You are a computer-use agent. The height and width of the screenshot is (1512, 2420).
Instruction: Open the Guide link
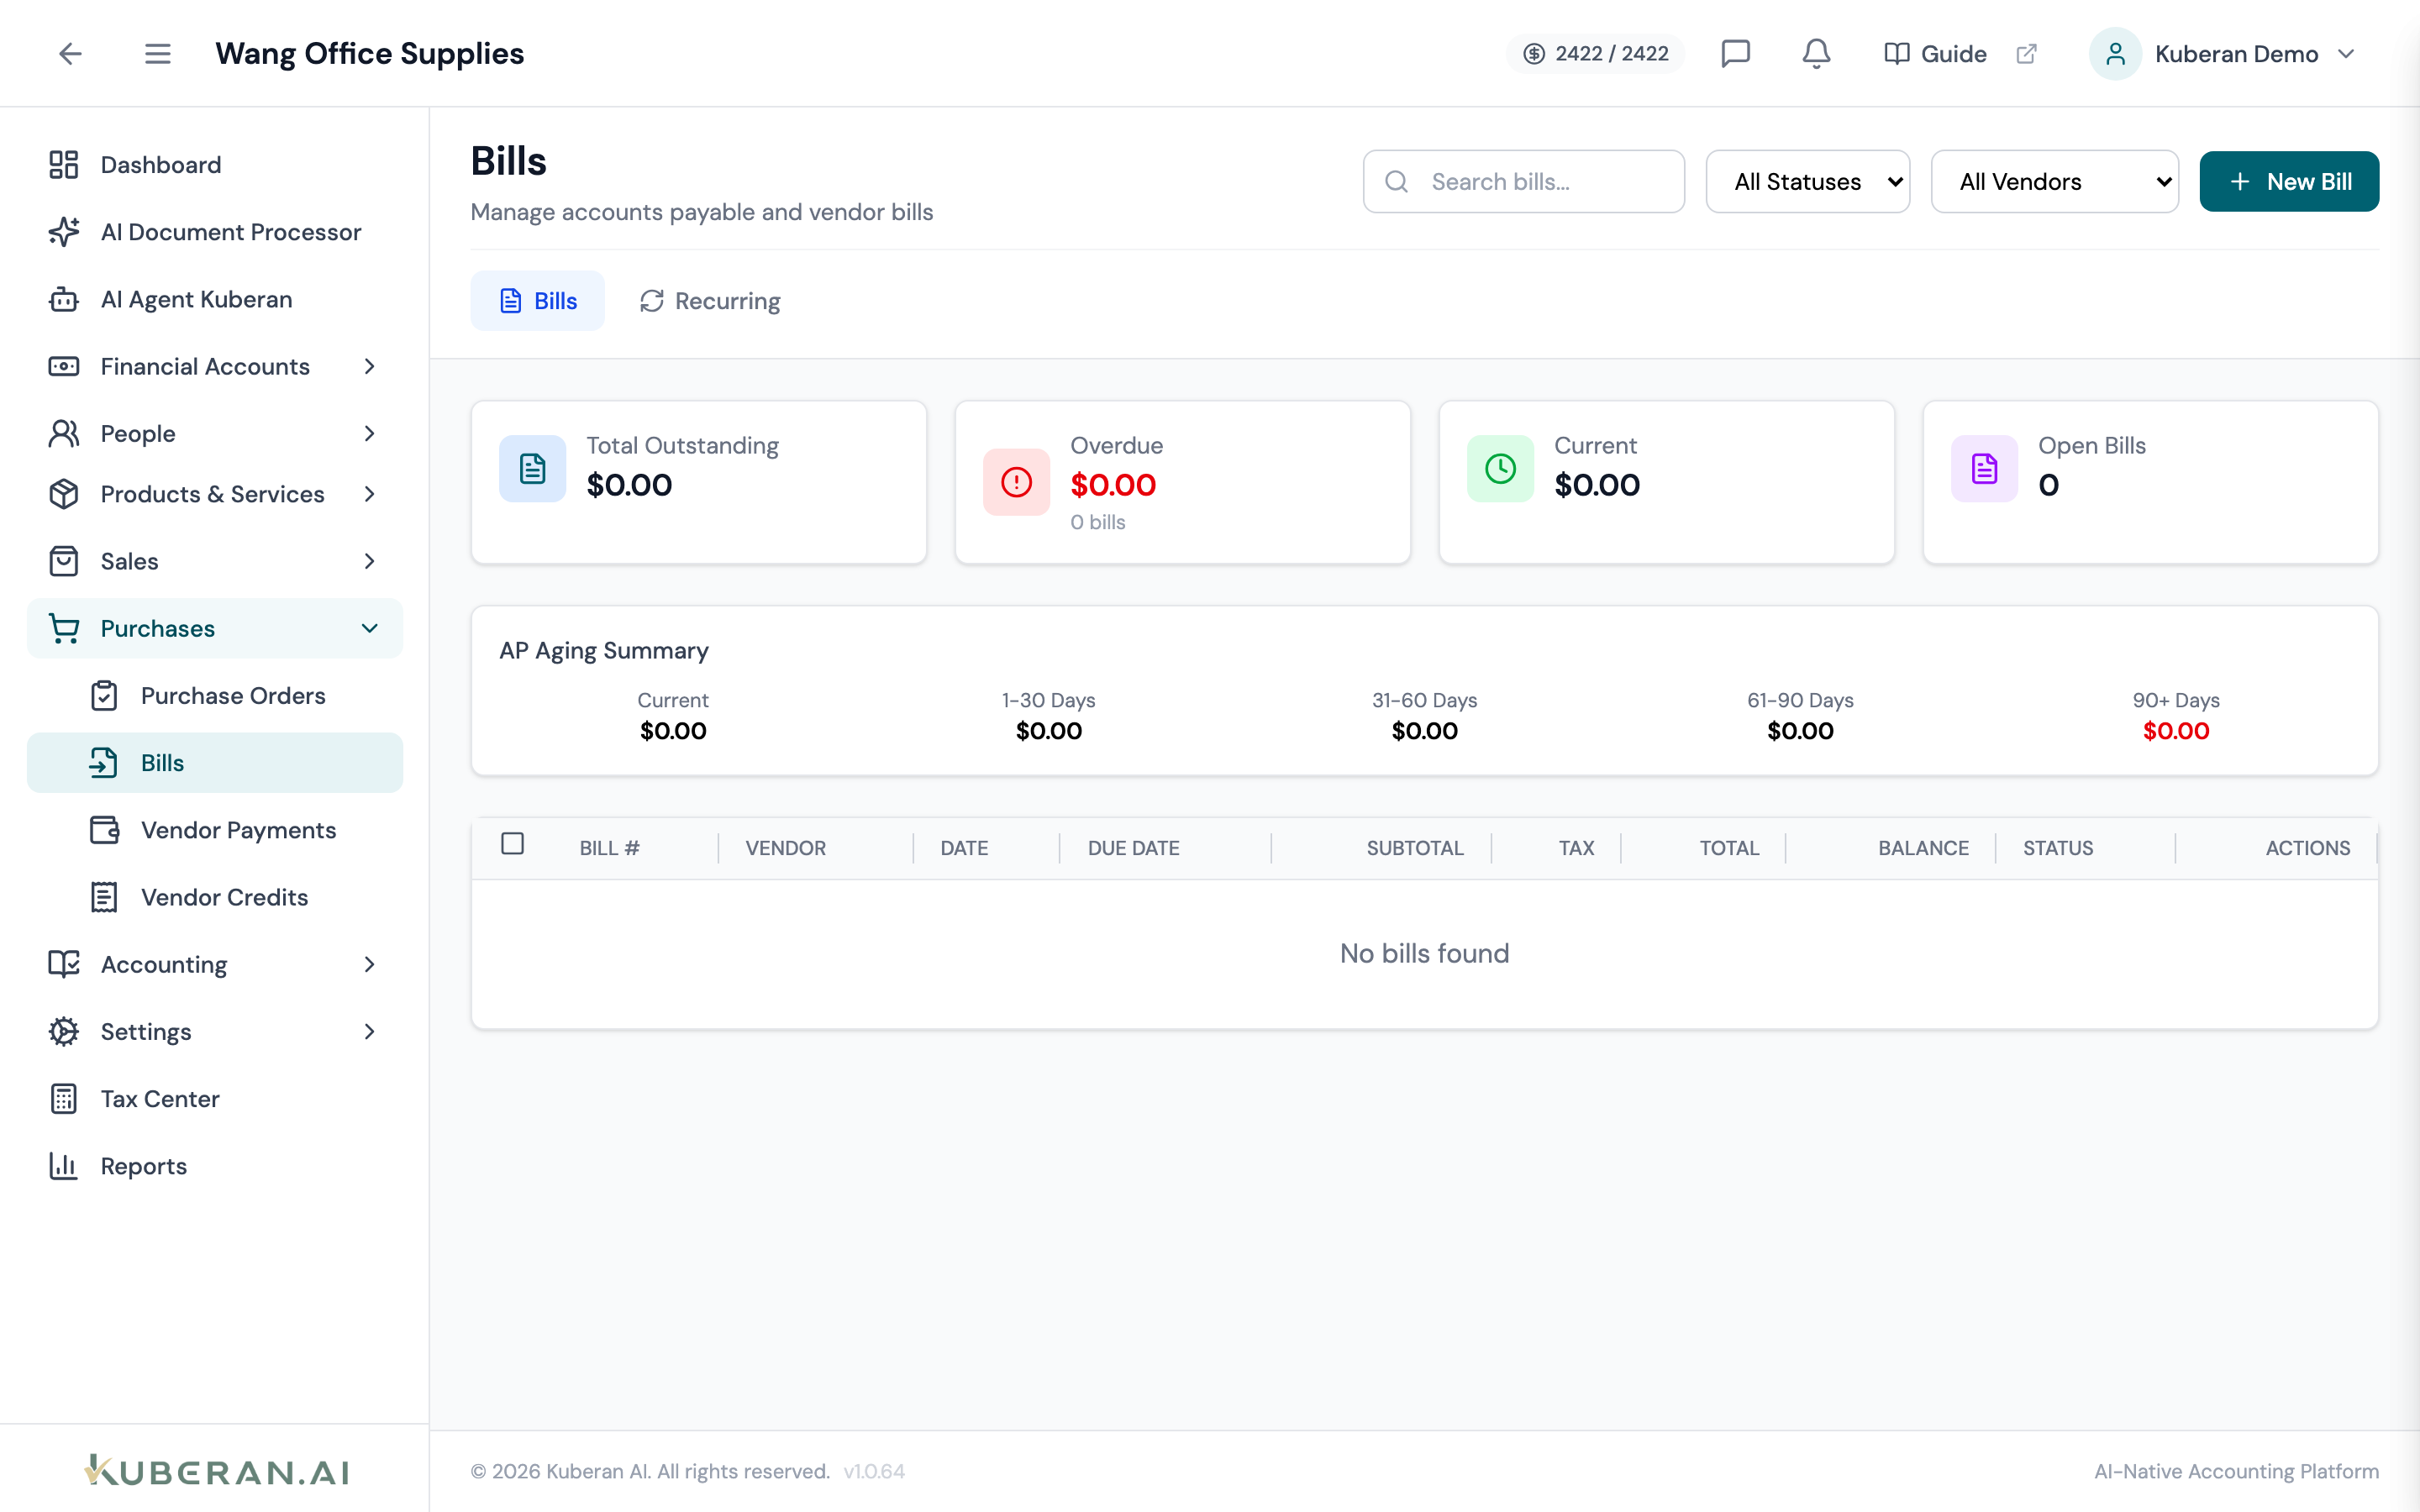[1935, 54]
